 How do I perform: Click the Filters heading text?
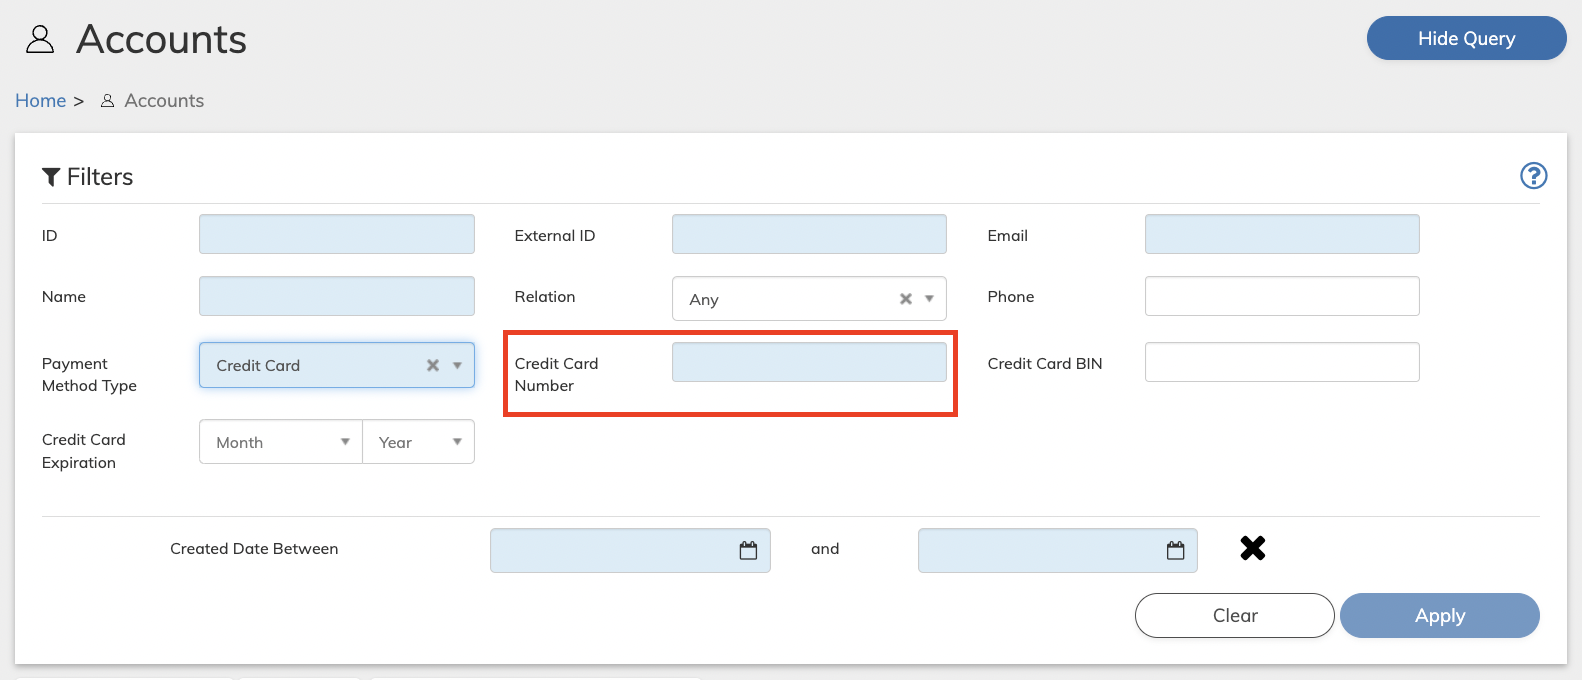click(x=100, y=177)
